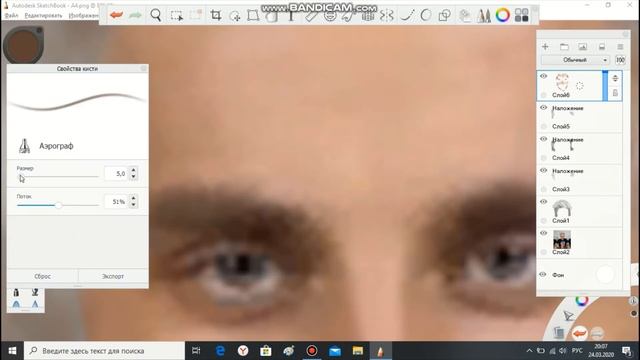Screen dimensions: 640x360
Task: Click the layer opacity field 100
Action: pyautogui.click(x=620, y=60)
